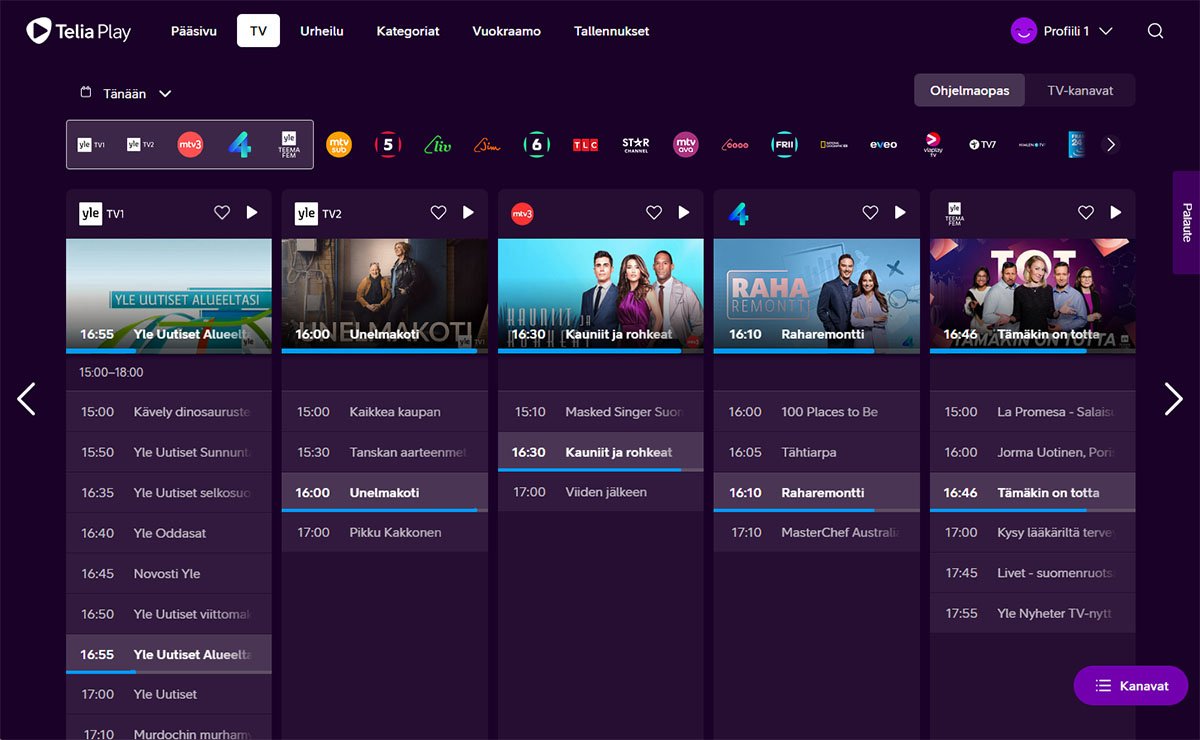1200x740 pixels.
Task: Select the FRII channel icon
Action: point(784,145)
